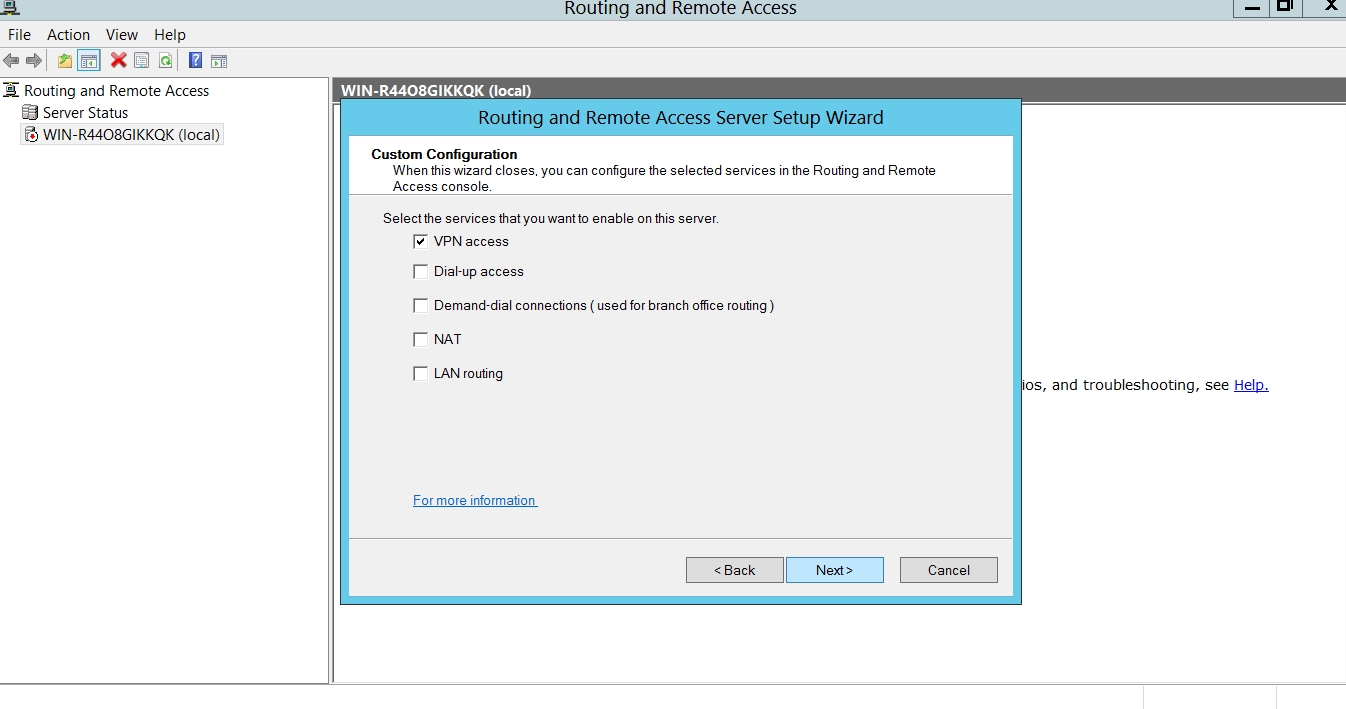1346x709 pixels.
Task: Click the blue Help question mark icon
Action: click(x=195, y=61)
